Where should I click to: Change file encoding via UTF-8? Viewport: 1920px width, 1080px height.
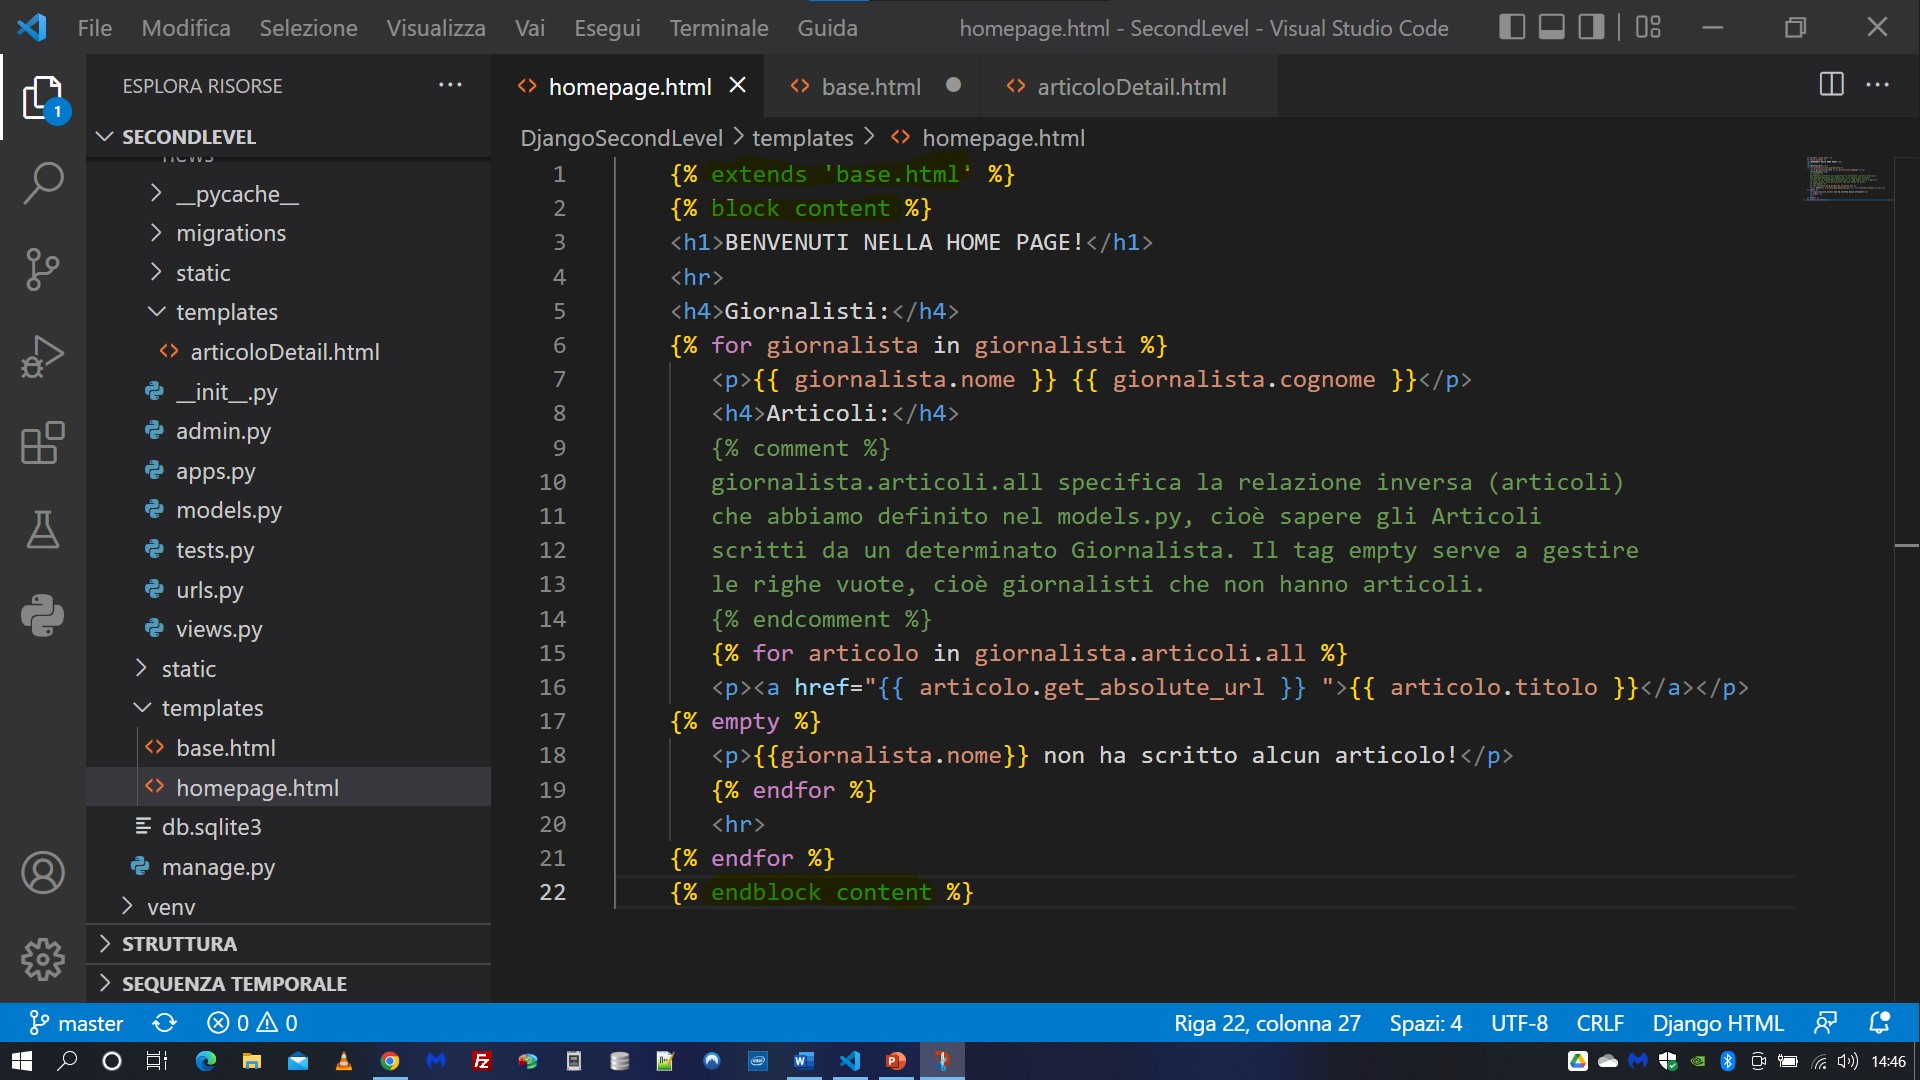click(1519, 1023)
